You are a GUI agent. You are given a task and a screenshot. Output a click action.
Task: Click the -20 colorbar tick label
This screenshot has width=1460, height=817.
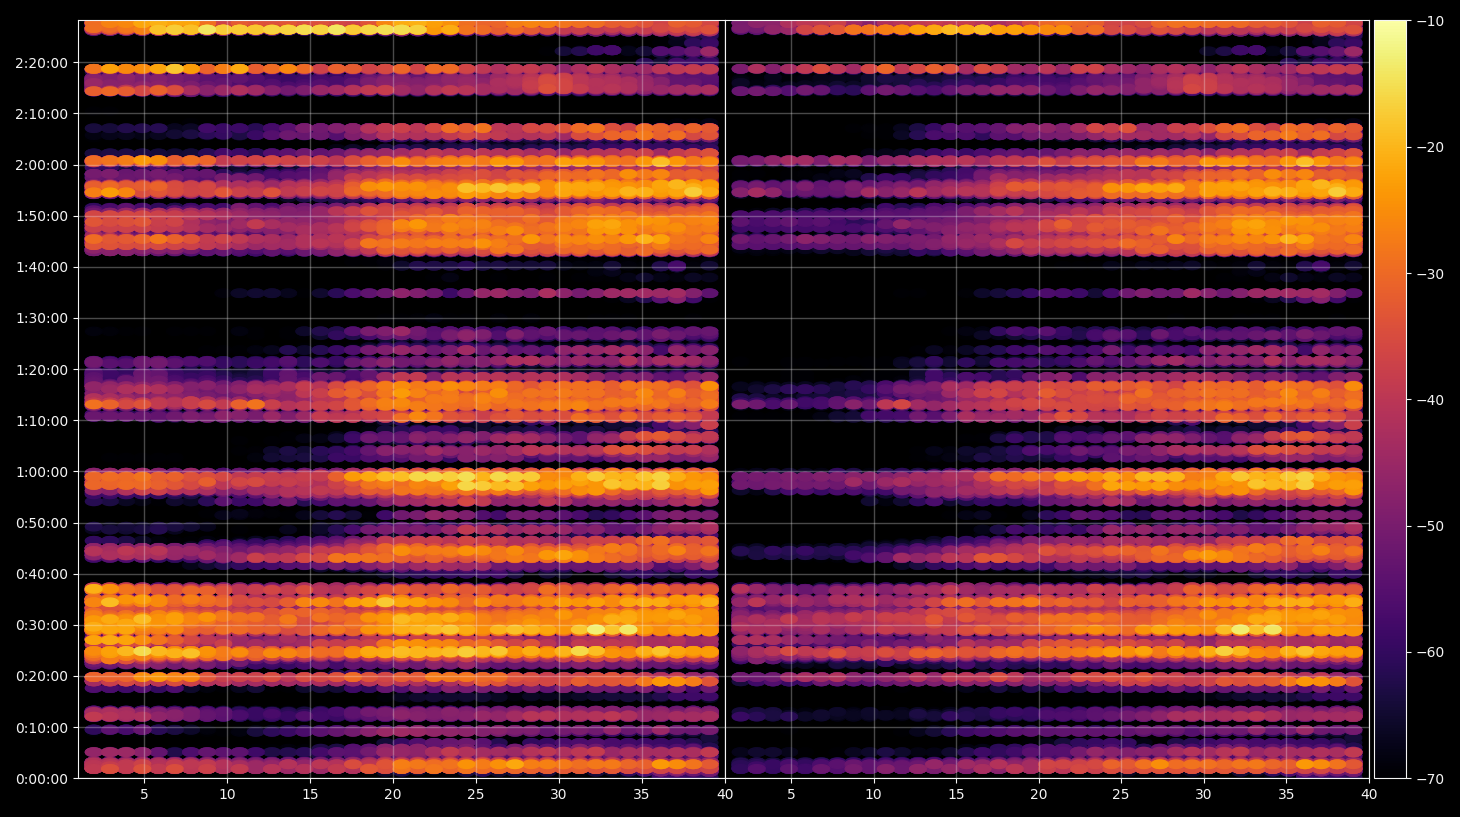click(x=1430, y=147)
